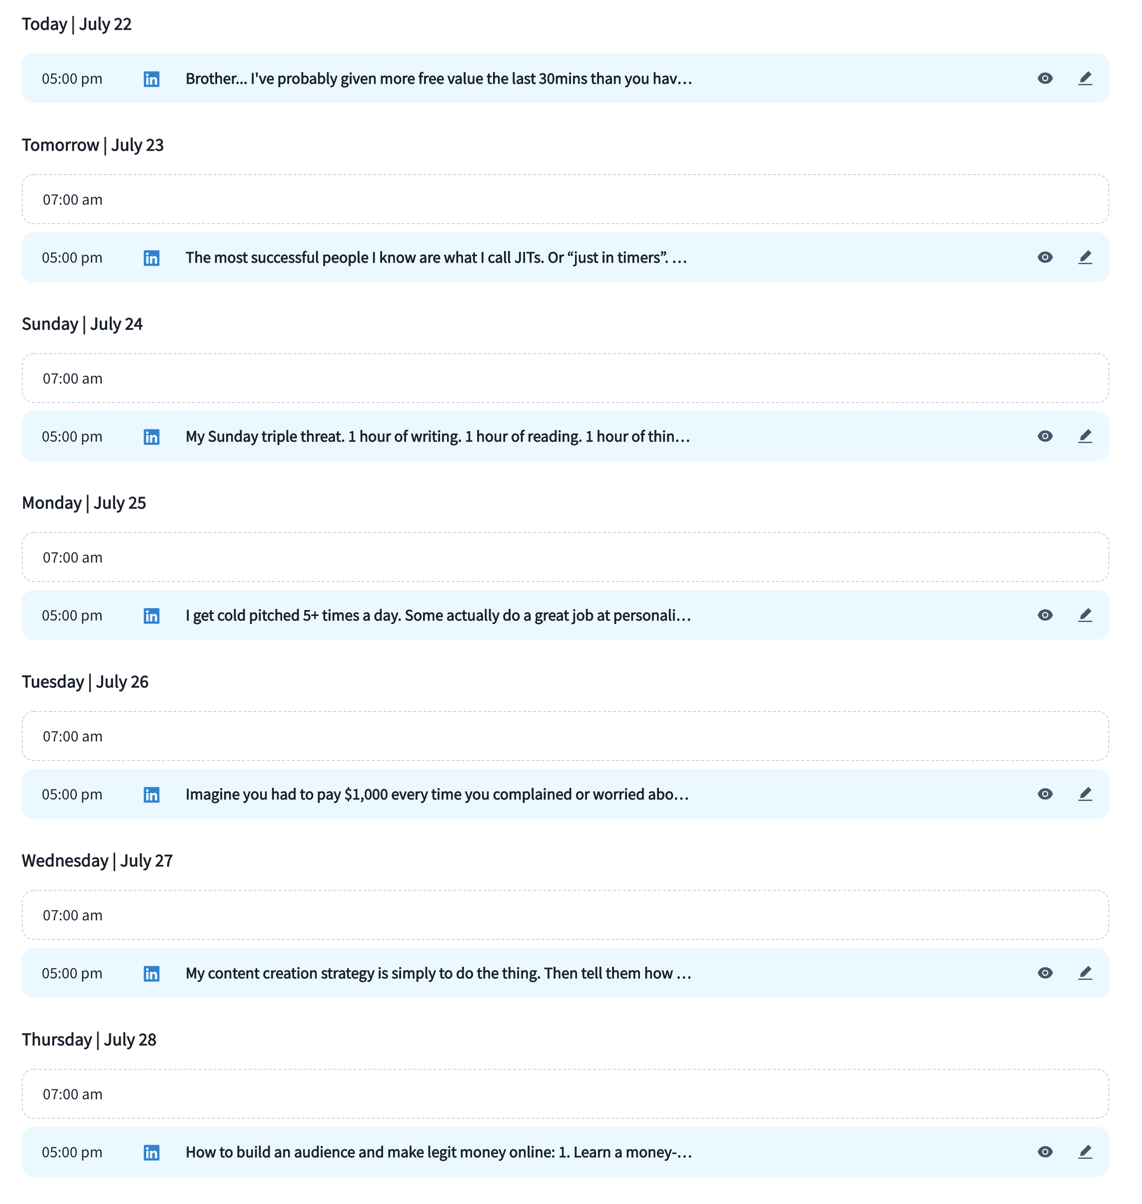This screenshot has width=1142, height=1204.
Task: Open the 'Imagine you had to pay $1,000' post text
Action: [x=437, y=794]
